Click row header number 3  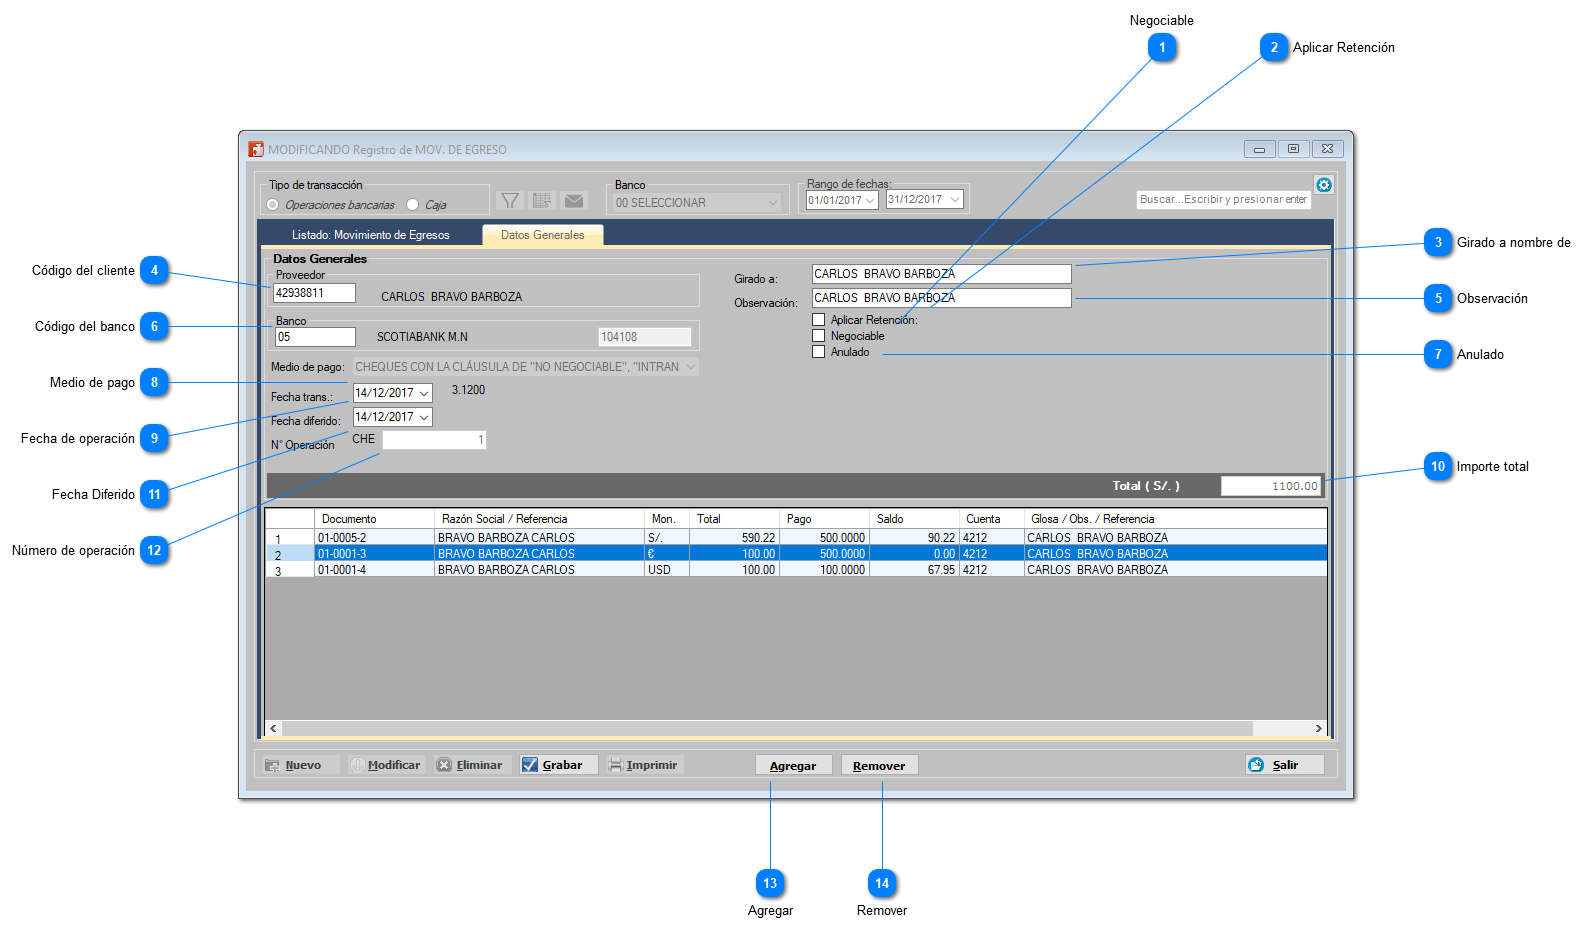(x=290, y=570)
